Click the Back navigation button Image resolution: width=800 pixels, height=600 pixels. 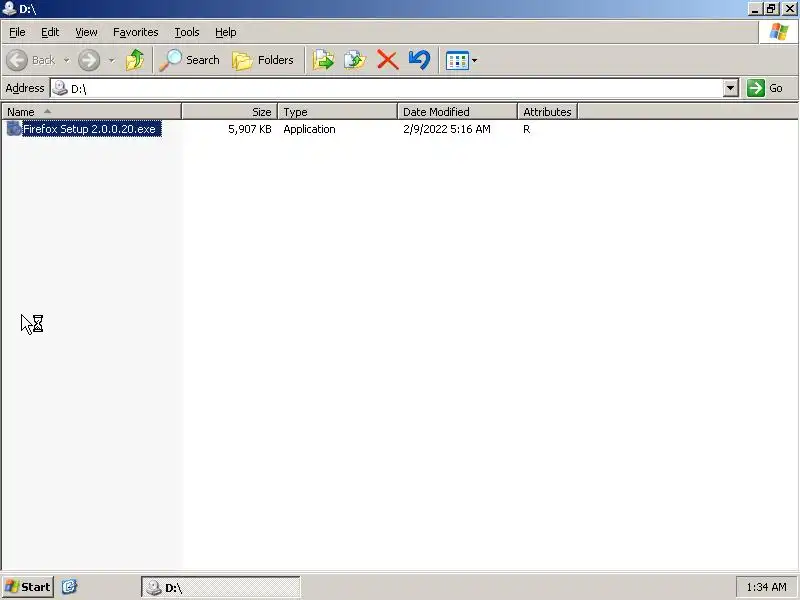pos(31,60)
